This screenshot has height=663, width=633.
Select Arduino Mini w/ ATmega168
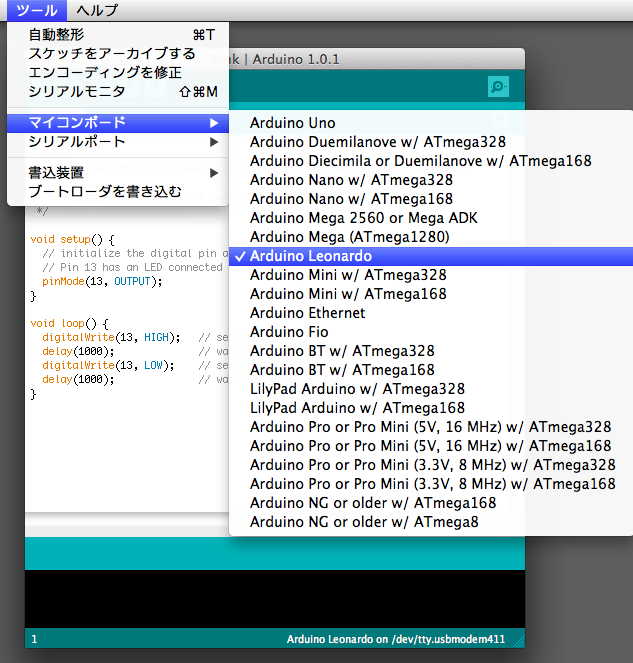(431, 294)
